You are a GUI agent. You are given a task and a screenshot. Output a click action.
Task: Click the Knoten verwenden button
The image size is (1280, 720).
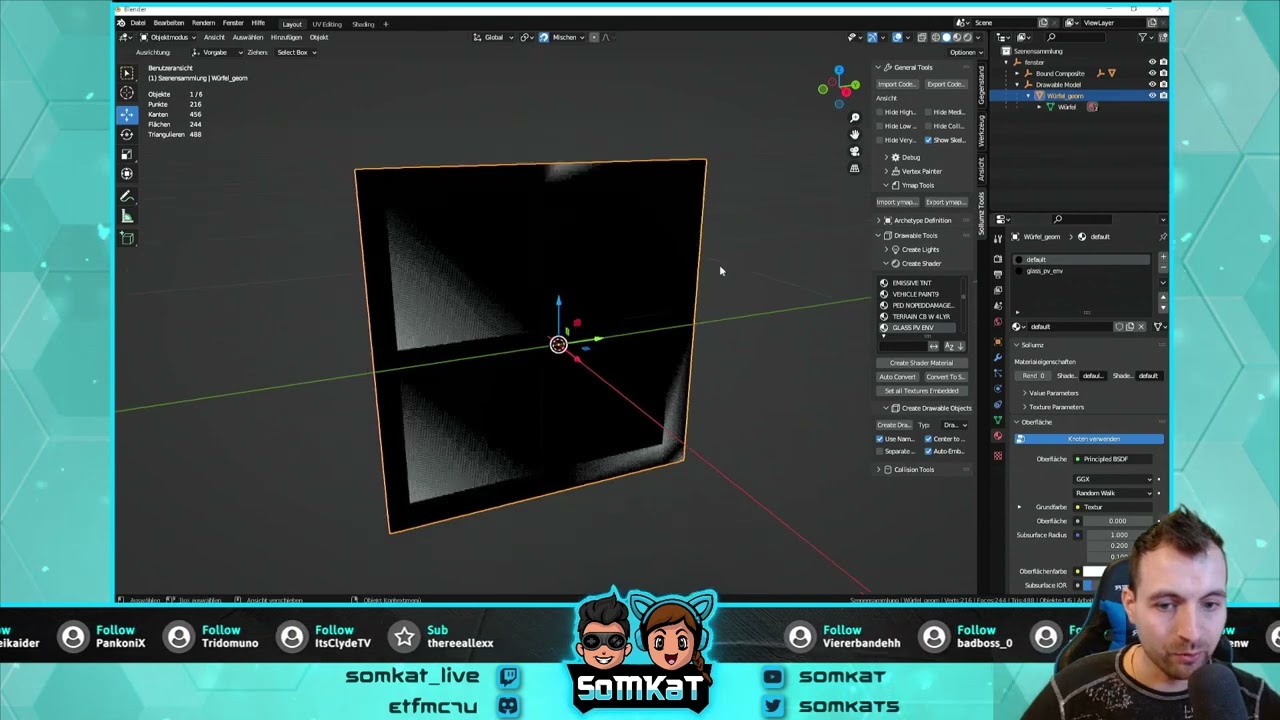point(1090,439)
